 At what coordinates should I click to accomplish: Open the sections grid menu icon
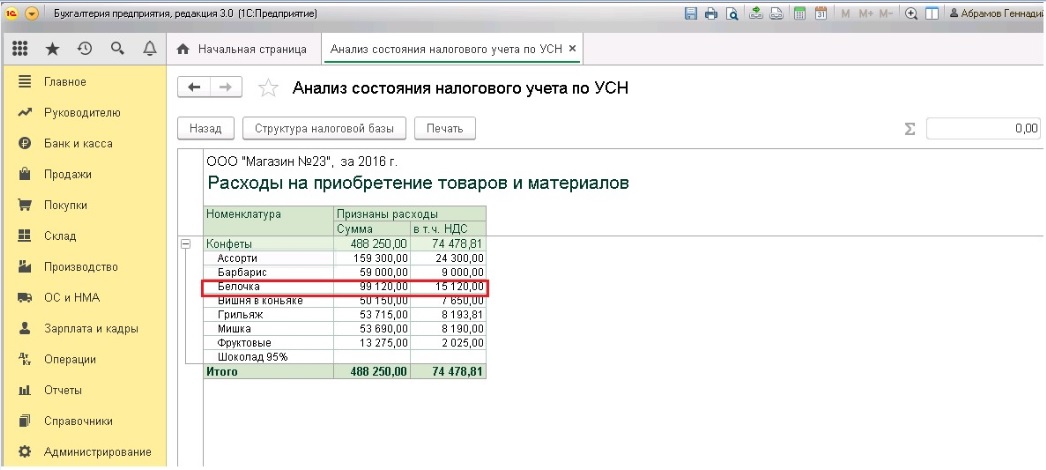[21, 48]
